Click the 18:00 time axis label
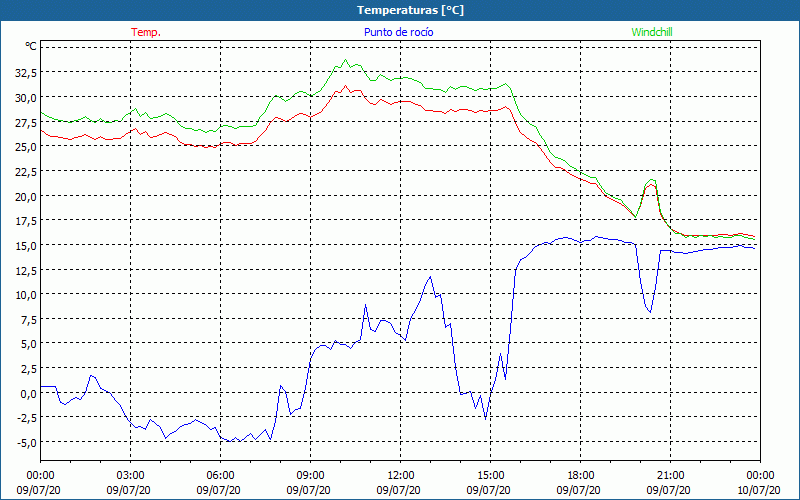 click(581, 476)
